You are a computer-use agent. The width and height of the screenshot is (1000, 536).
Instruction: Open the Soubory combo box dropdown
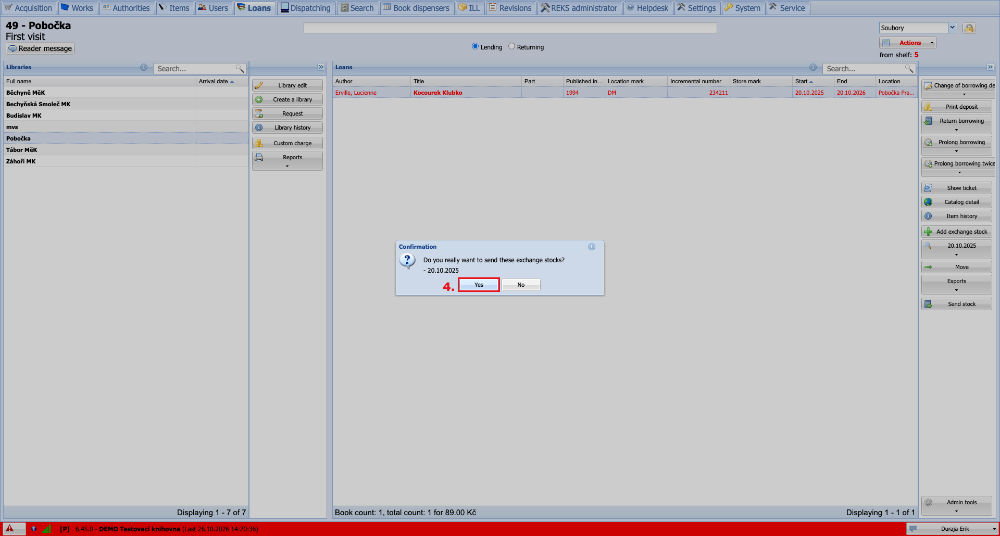coord(952,27)
